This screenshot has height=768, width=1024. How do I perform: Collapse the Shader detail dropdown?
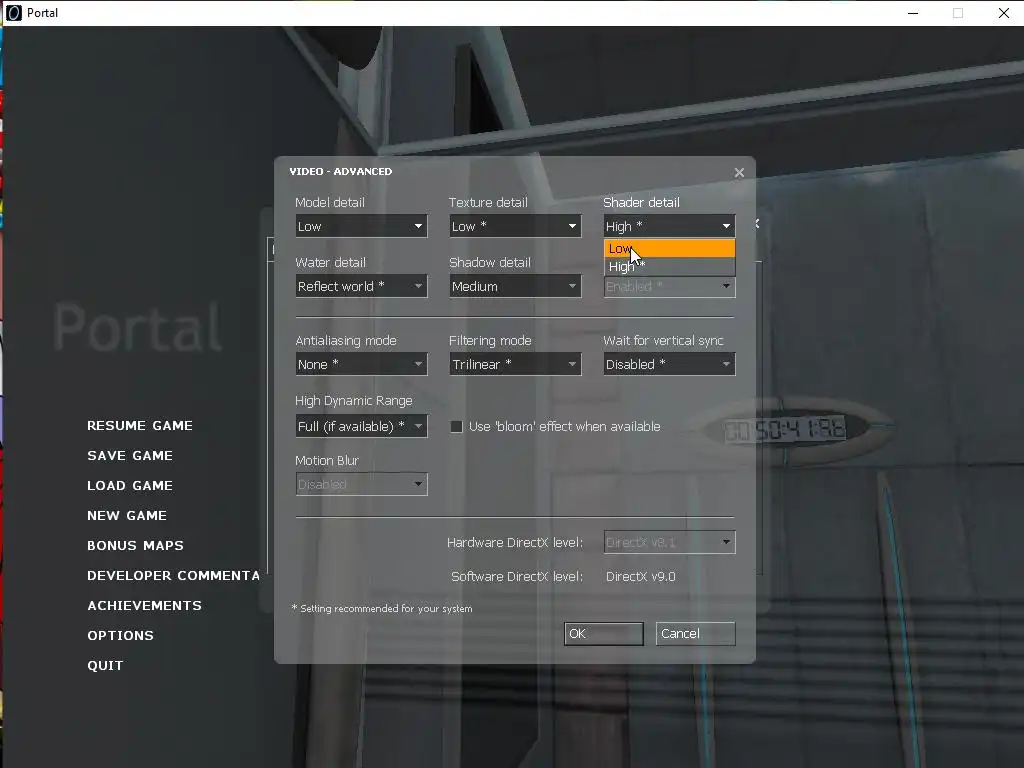point(669,226)
